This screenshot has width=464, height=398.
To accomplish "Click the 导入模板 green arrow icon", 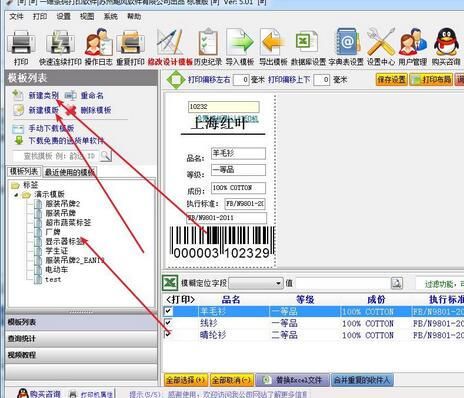I will [240, 43].
